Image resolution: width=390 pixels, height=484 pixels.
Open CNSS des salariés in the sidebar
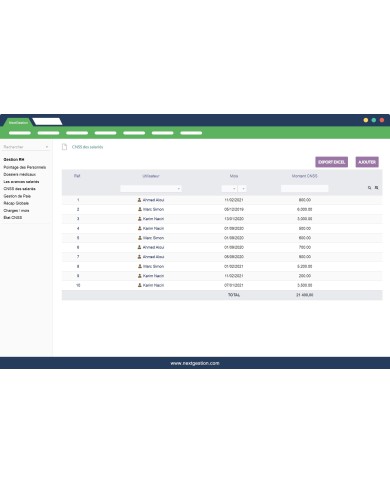(x=19, y=189)
